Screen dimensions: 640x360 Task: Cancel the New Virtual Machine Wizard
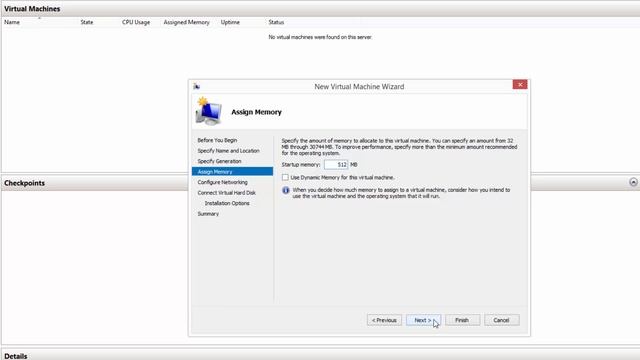coord(502,320)
